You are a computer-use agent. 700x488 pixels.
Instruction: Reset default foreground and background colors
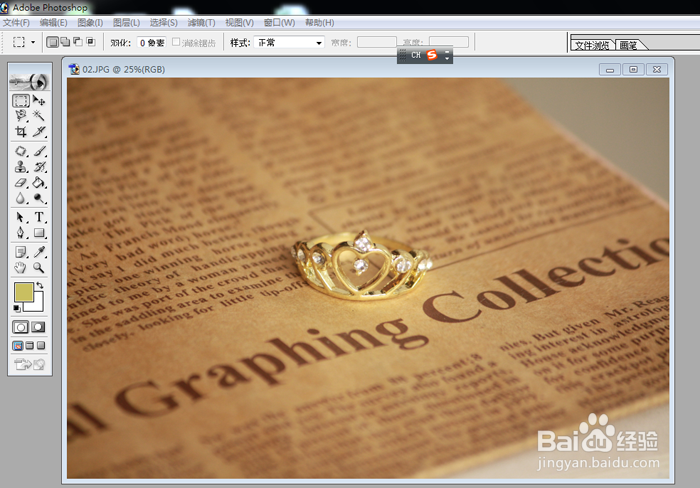coord(17,308)
